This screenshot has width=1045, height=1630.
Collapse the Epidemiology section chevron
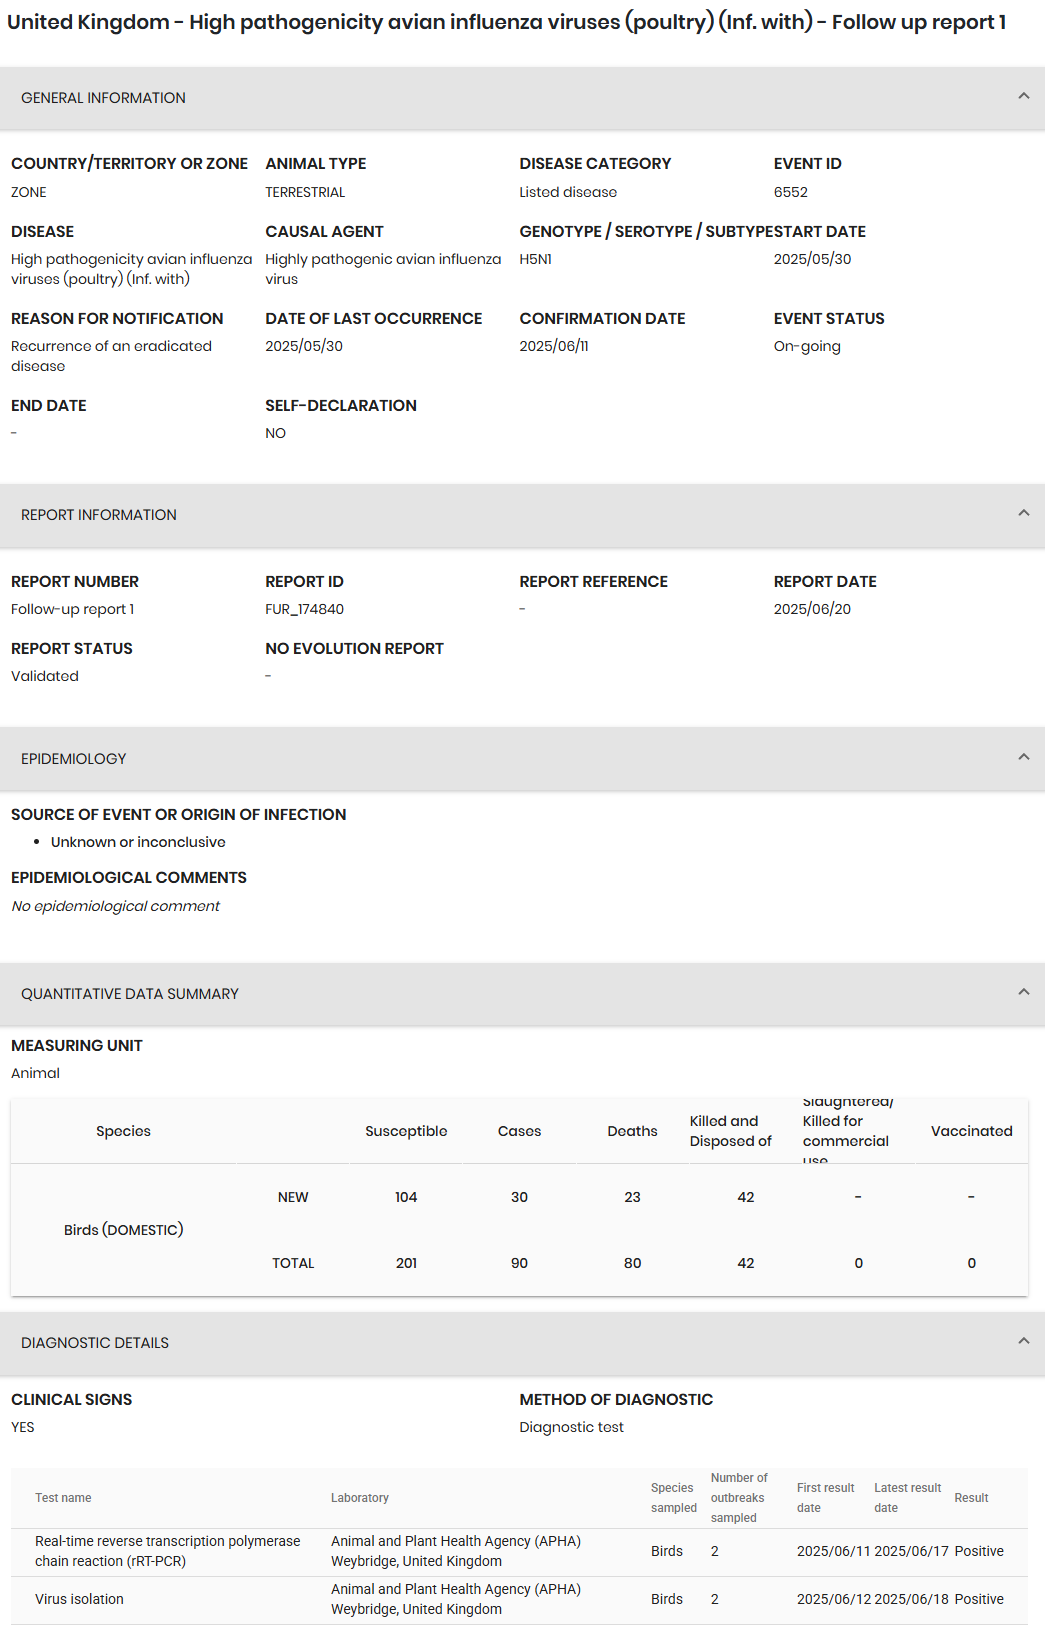click(x=1023, y=758)
